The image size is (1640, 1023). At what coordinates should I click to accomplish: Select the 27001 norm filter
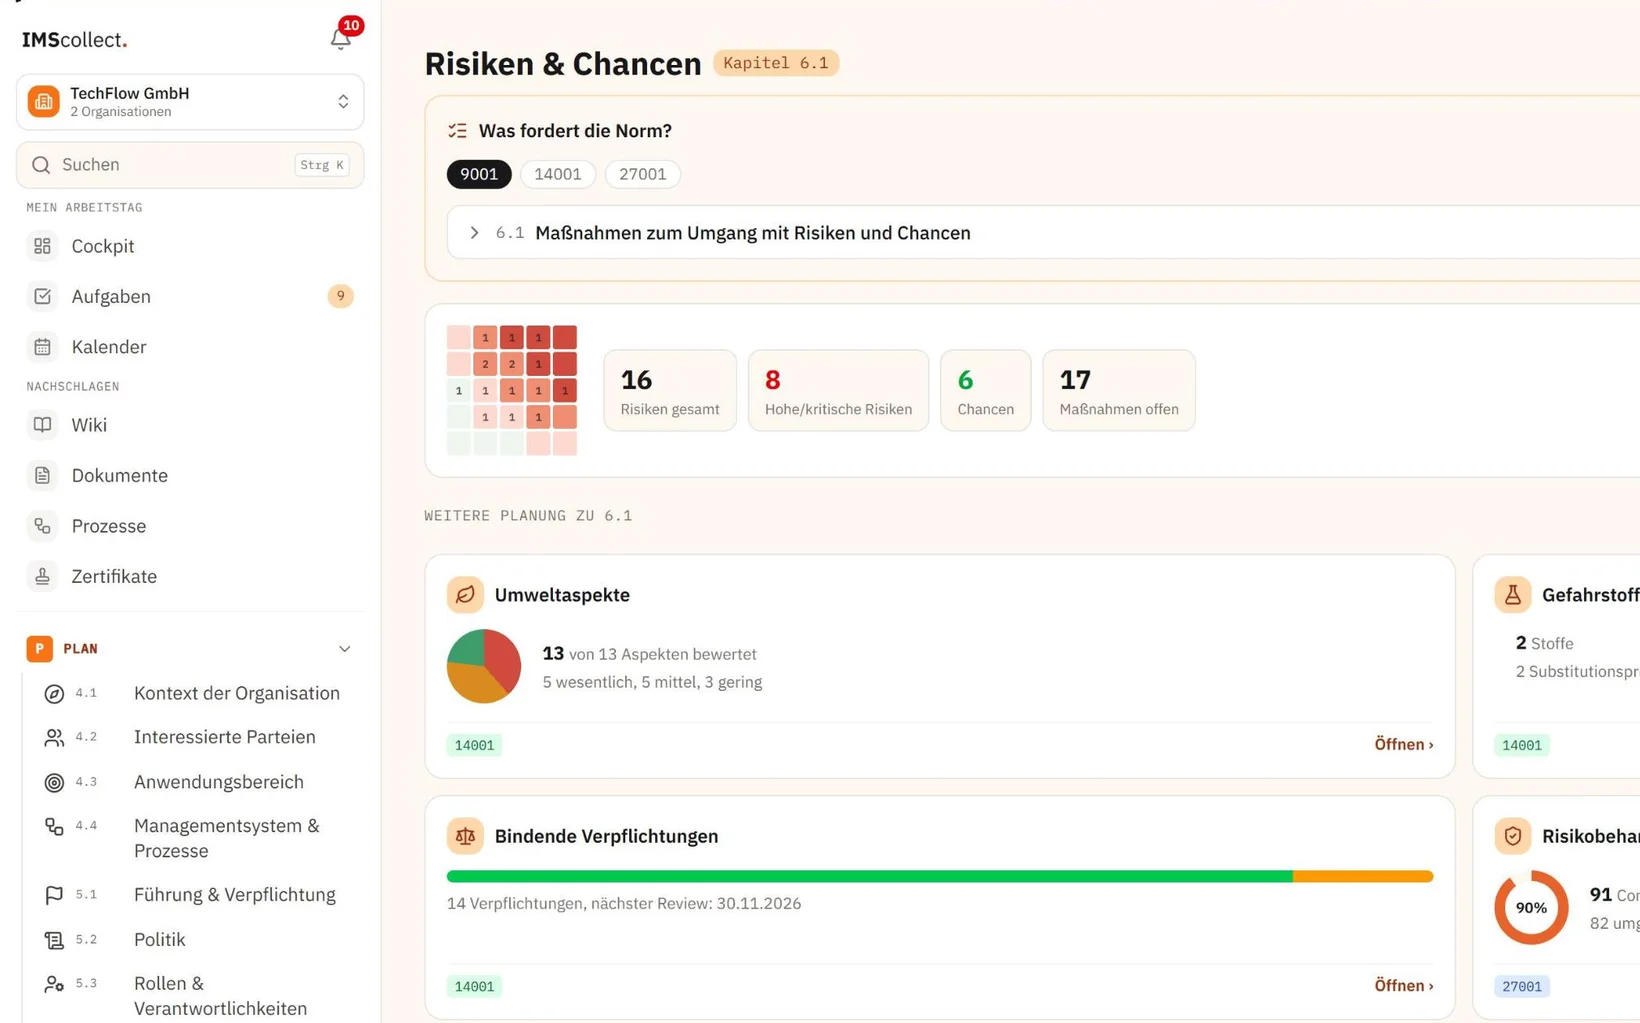(643, 174)
